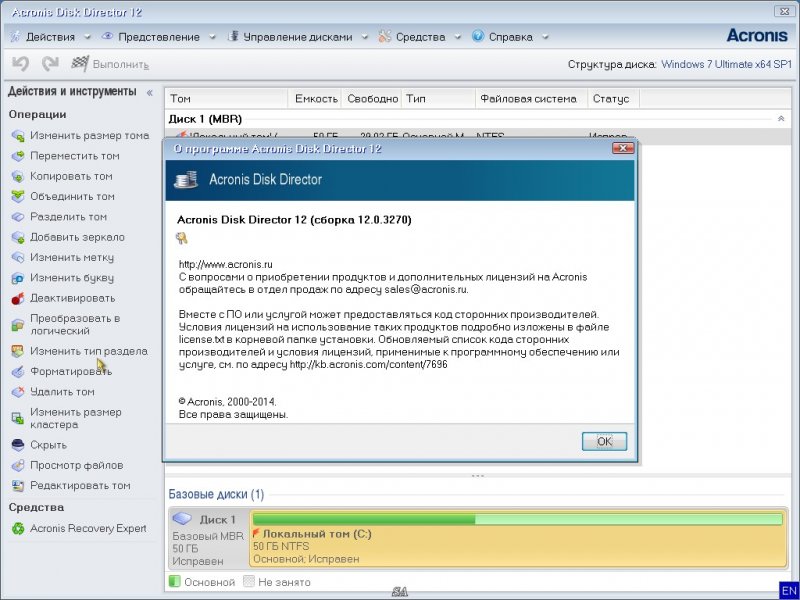800x600 pixels.
Task: Collapse the Диск 1 (MBR) group
Action: 781,118
